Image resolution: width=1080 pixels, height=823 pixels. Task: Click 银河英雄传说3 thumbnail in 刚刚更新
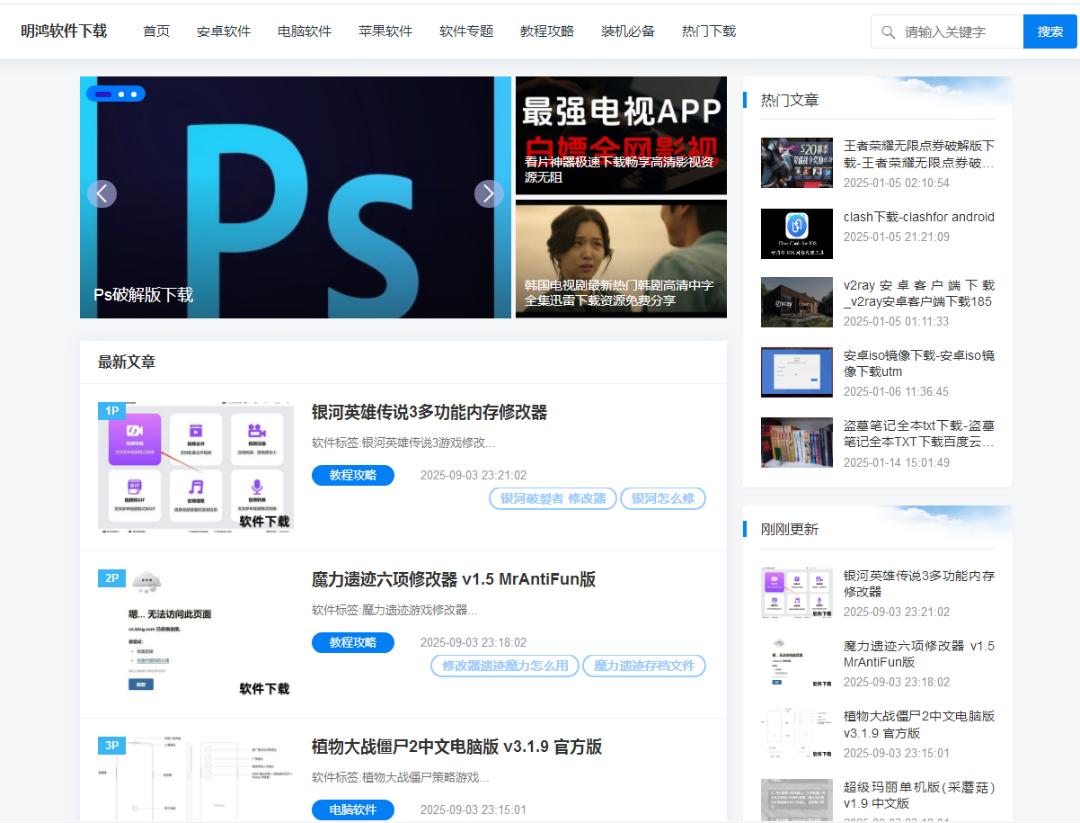[x=797, y=592]
